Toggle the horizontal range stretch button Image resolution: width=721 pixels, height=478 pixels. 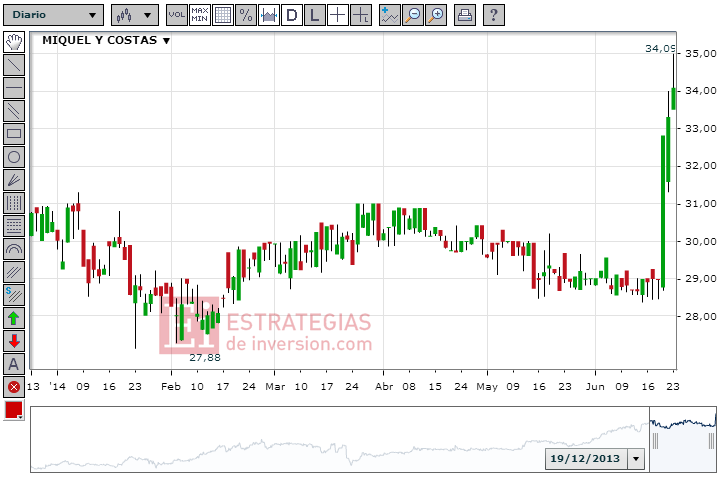tap(269, 15)
